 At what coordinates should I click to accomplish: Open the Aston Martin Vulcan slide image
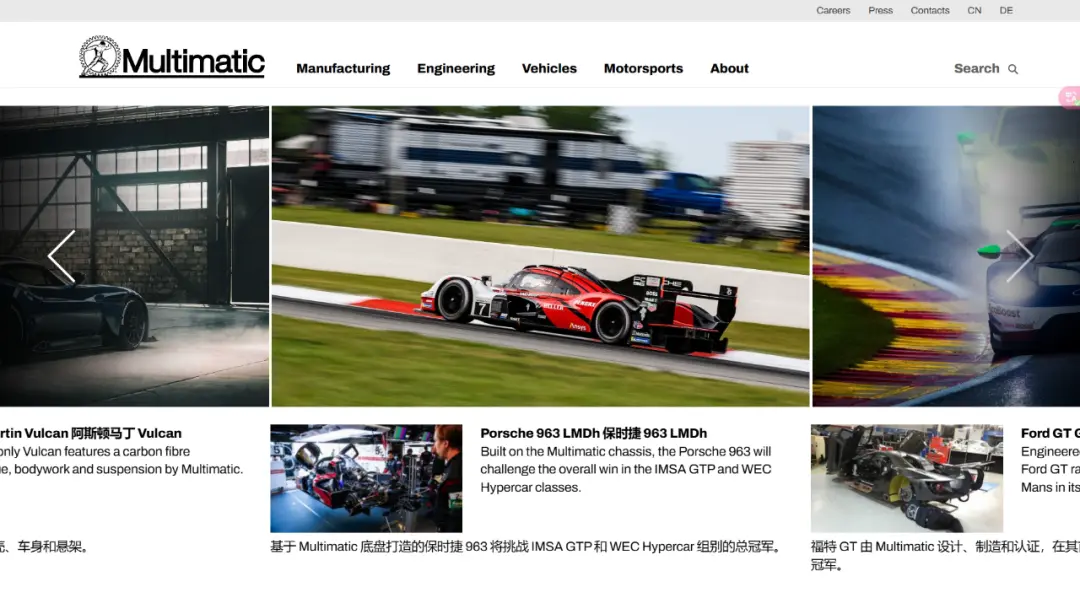click(134, 256)
